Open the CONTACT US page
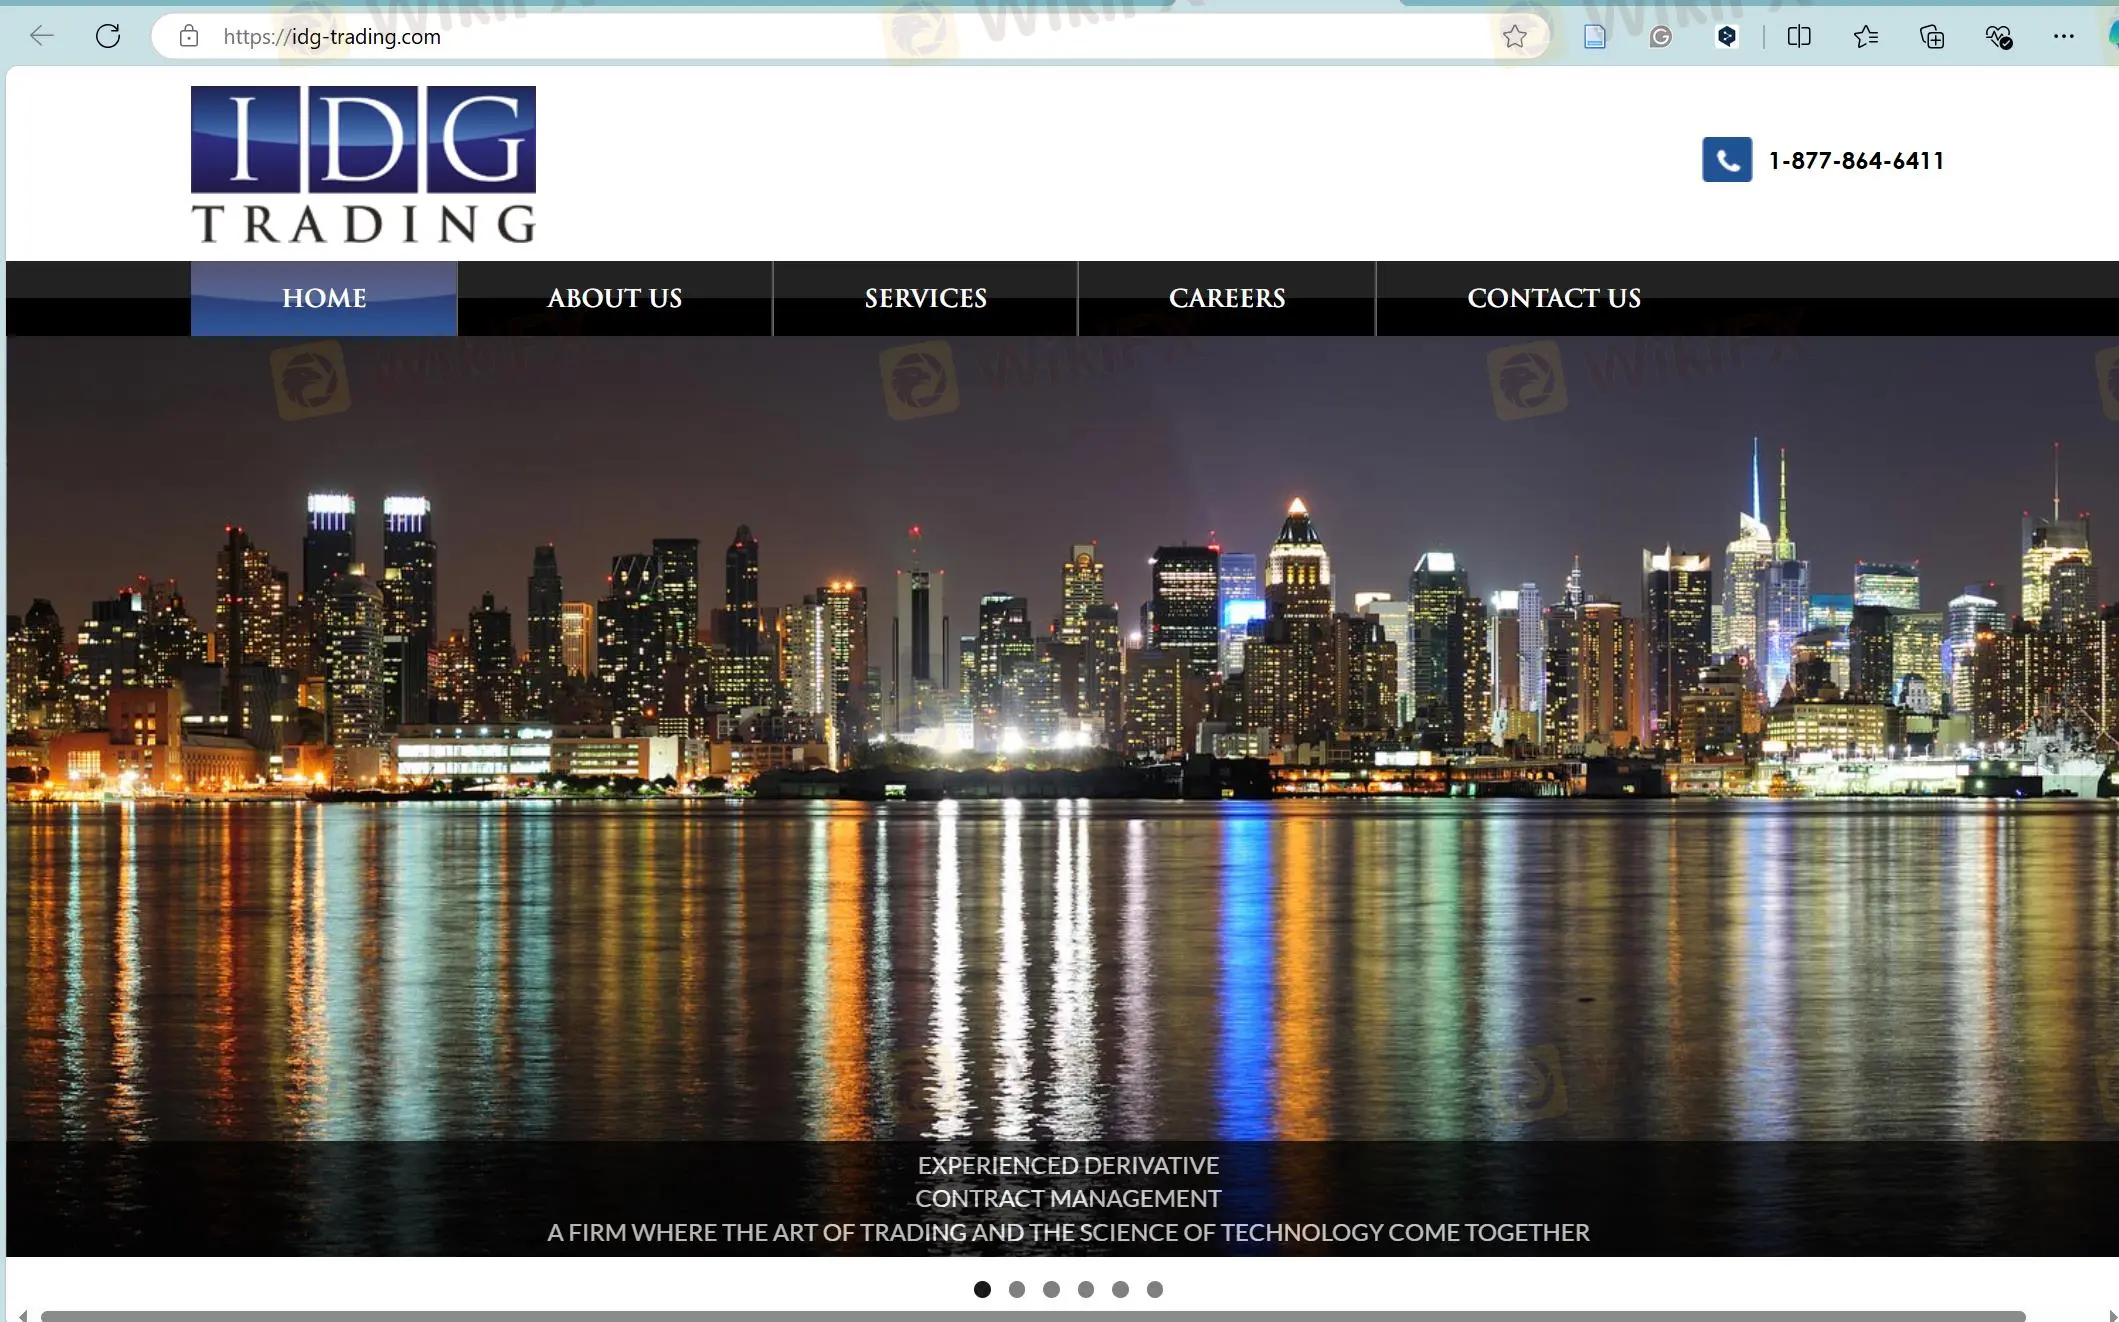Image resolution: width=2119 pixels, height=1322 pixels. tap(1553, 298)
